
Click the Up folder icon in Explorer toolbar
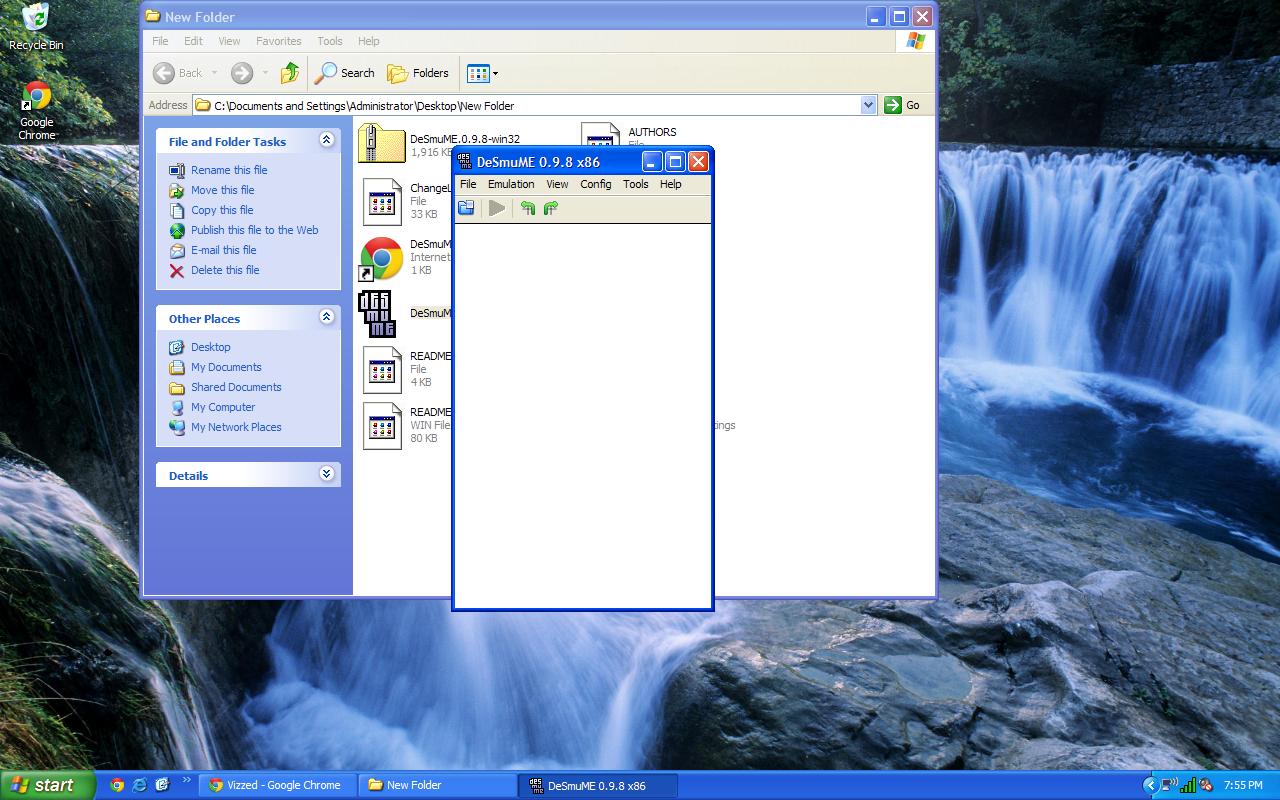(x=290, y=73)
